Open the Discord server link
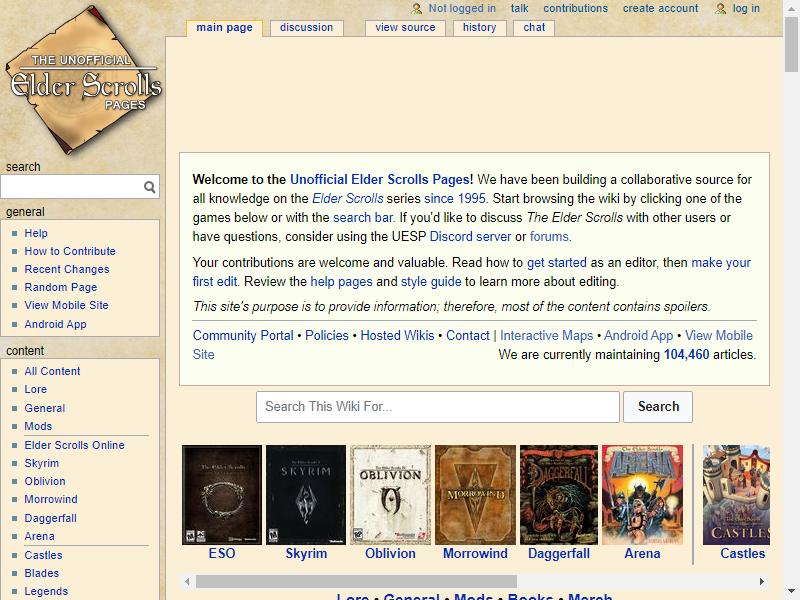Image resolution: width=800 pixels, height=600 pixels. pyautogui.click(x=470, y=237)
